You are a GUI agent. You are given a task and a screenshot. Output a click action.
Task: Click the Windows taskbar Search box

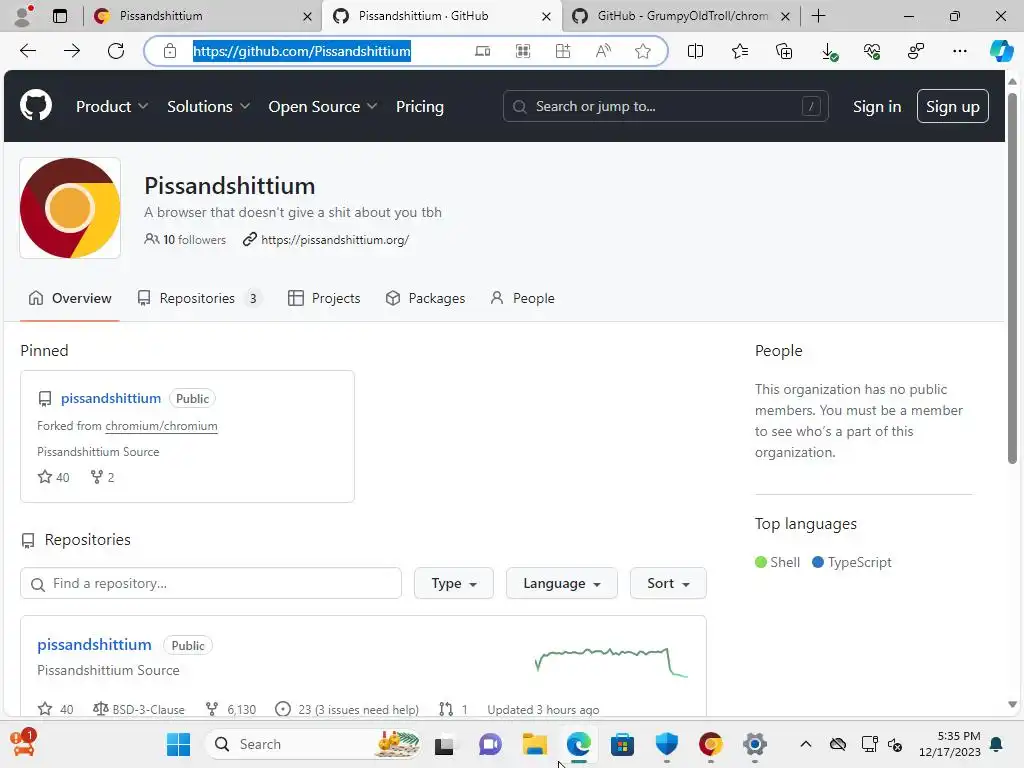point(313,744)
